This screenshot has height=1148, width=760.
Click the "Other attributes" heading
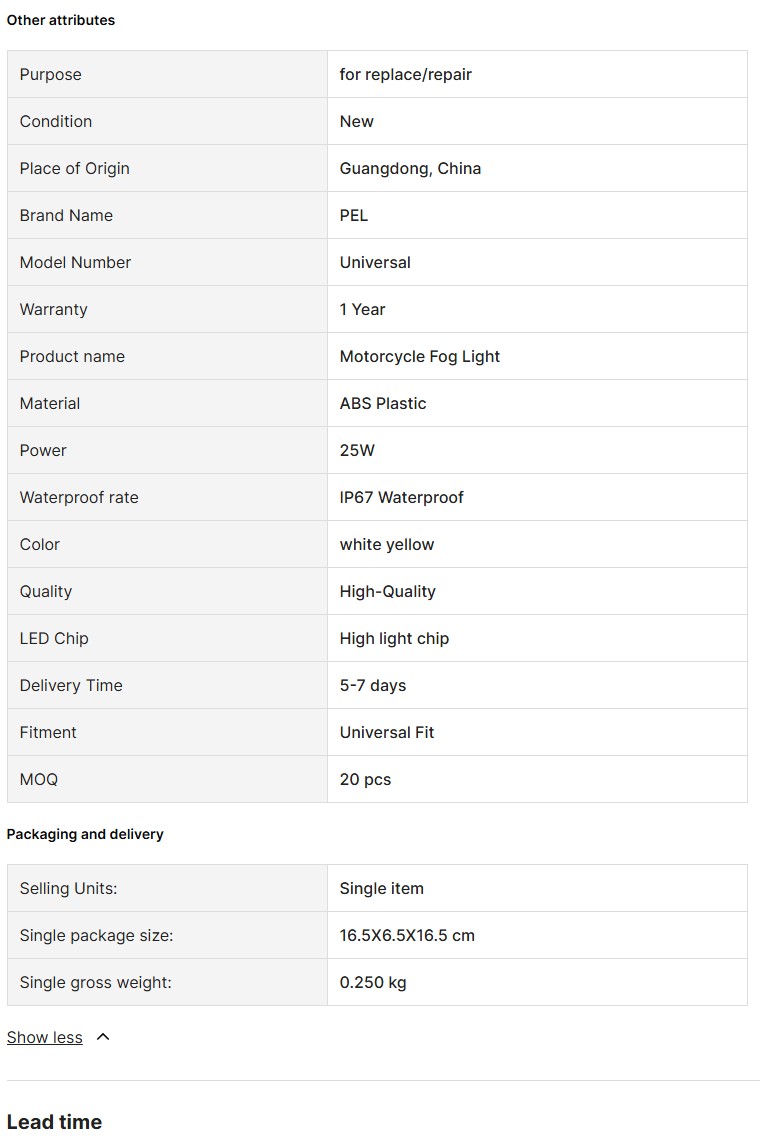click(61, 20)
